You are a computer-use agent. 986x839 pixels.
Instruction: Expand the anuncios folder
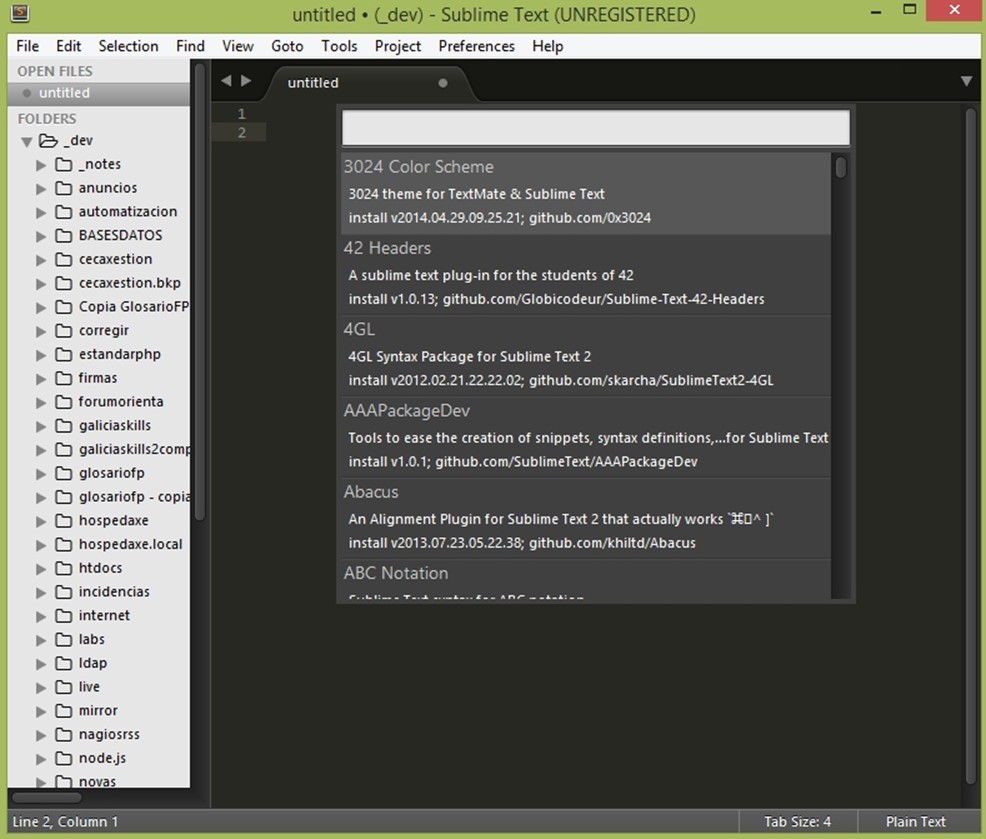tap(41, 188)
